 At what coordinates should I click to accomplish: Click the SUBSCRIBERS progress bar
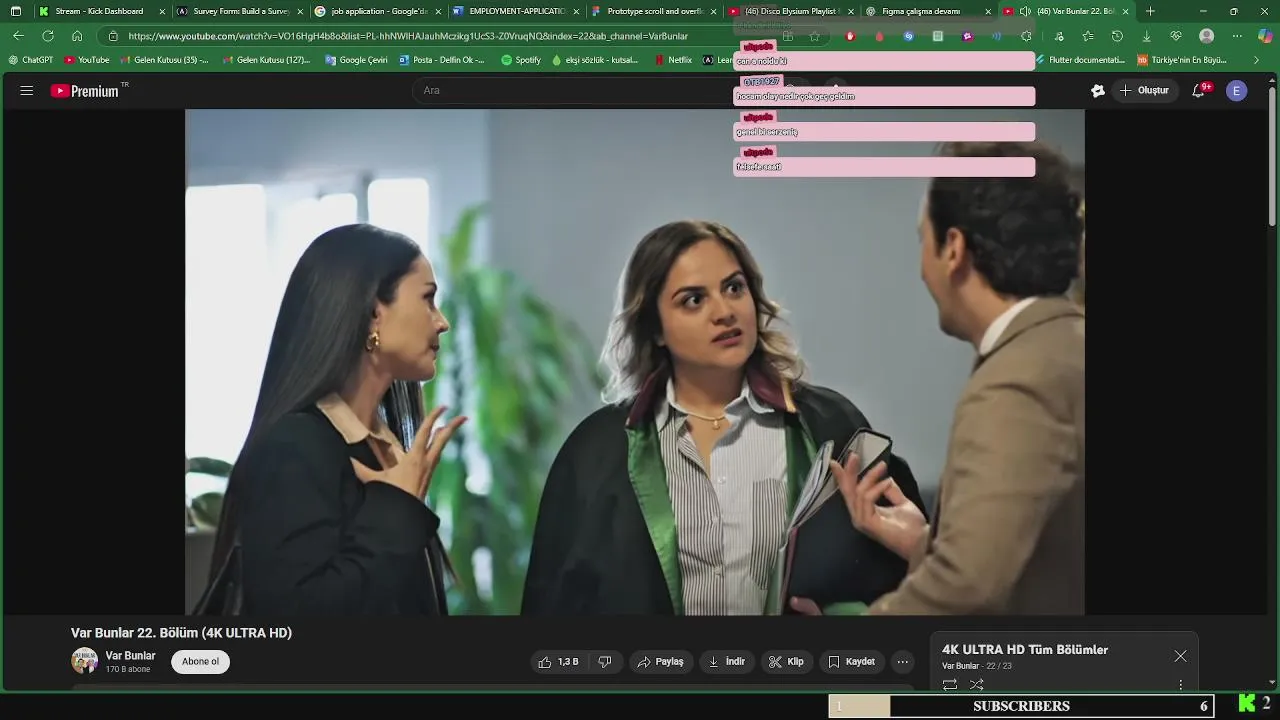(x=1021, y=706)
